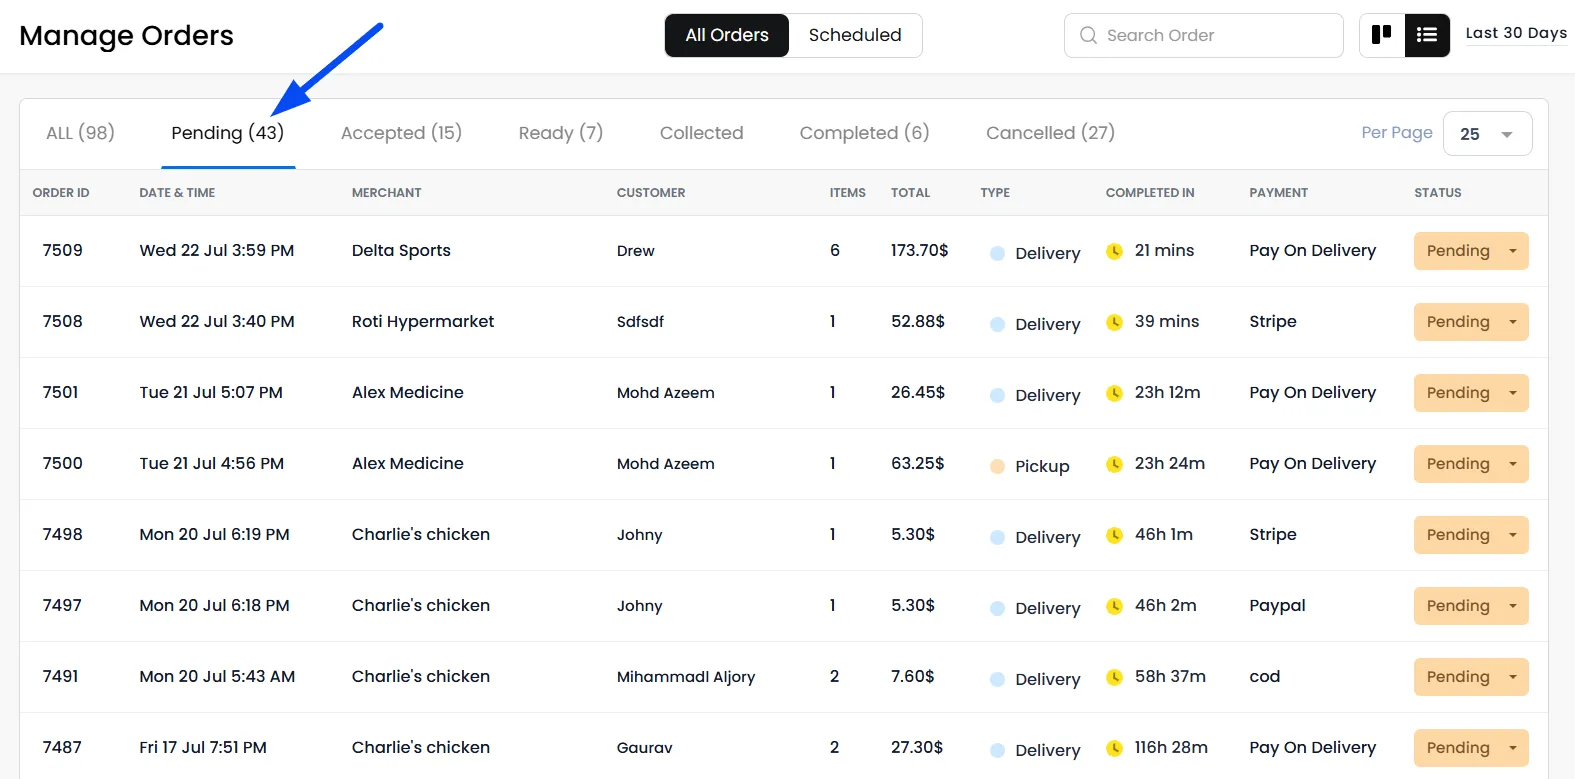View the Cancelled (27) tab

pos(1050,133)
